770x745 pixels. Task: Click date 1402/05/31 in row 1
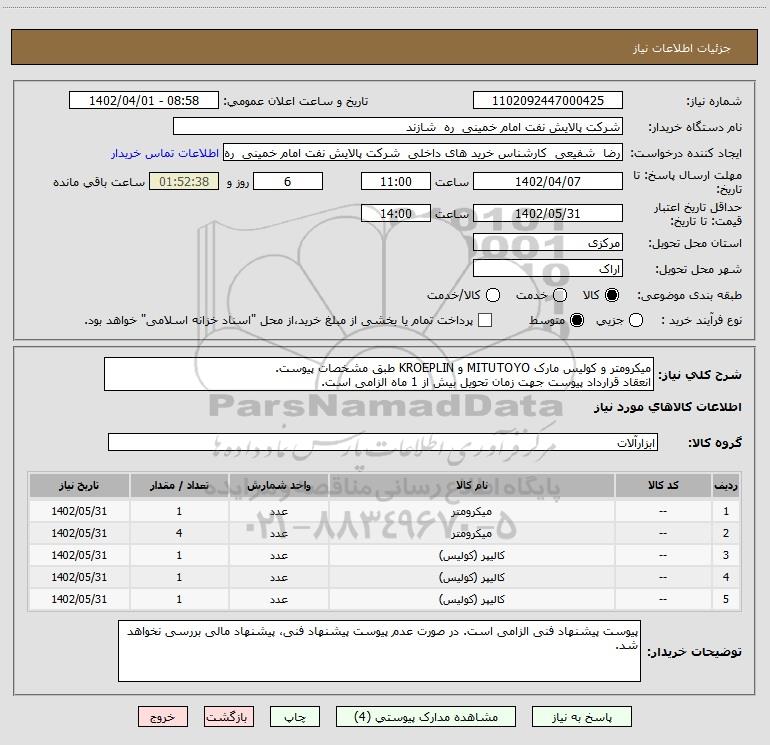point(79,511)
